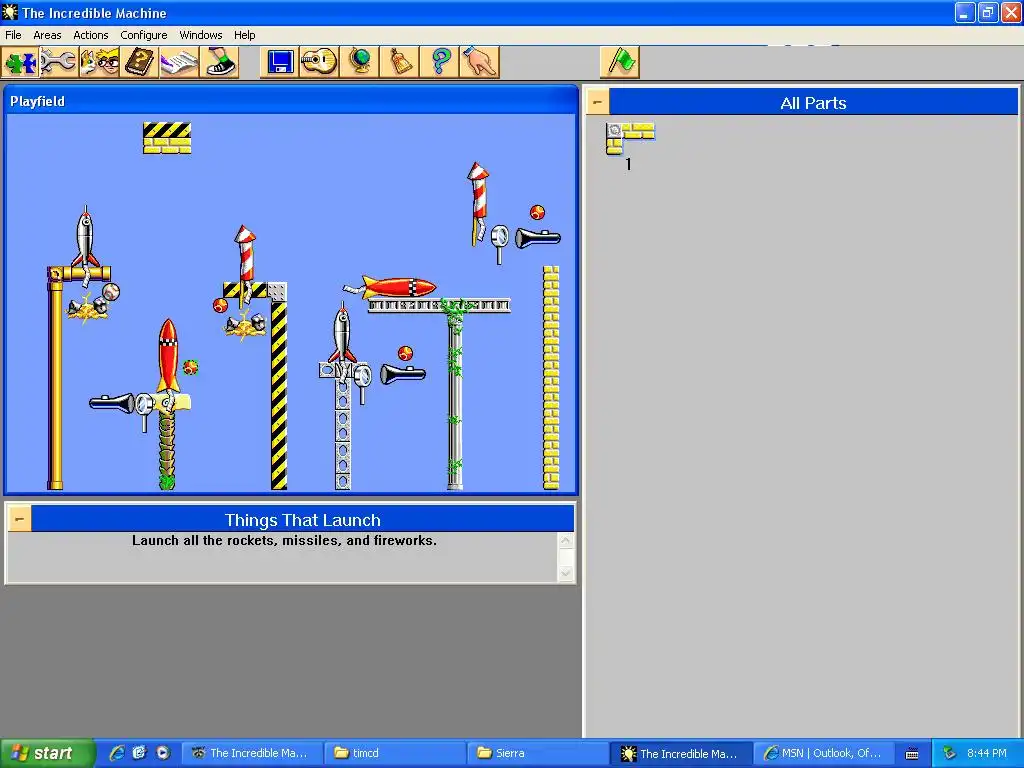Open the Windows menu

coord(200,35)
